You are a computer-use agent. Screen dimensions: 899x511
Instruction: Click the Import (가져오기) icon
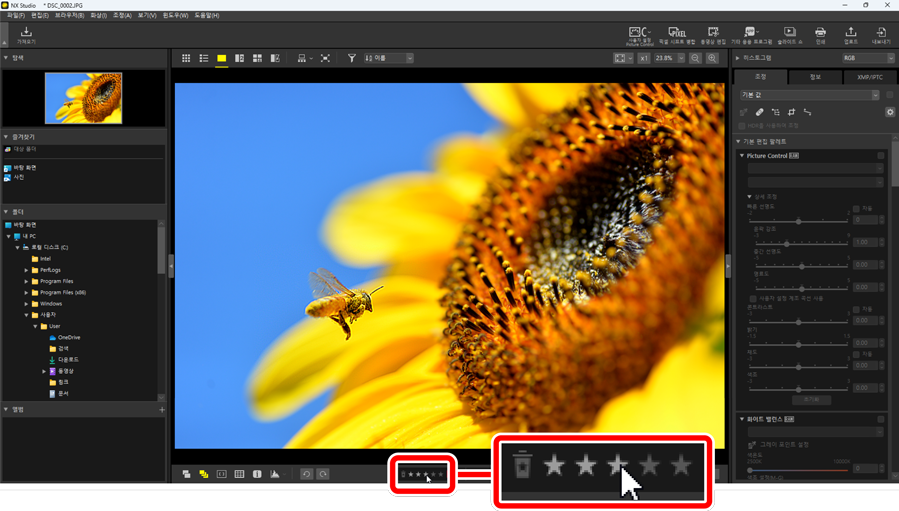[26, 35]
